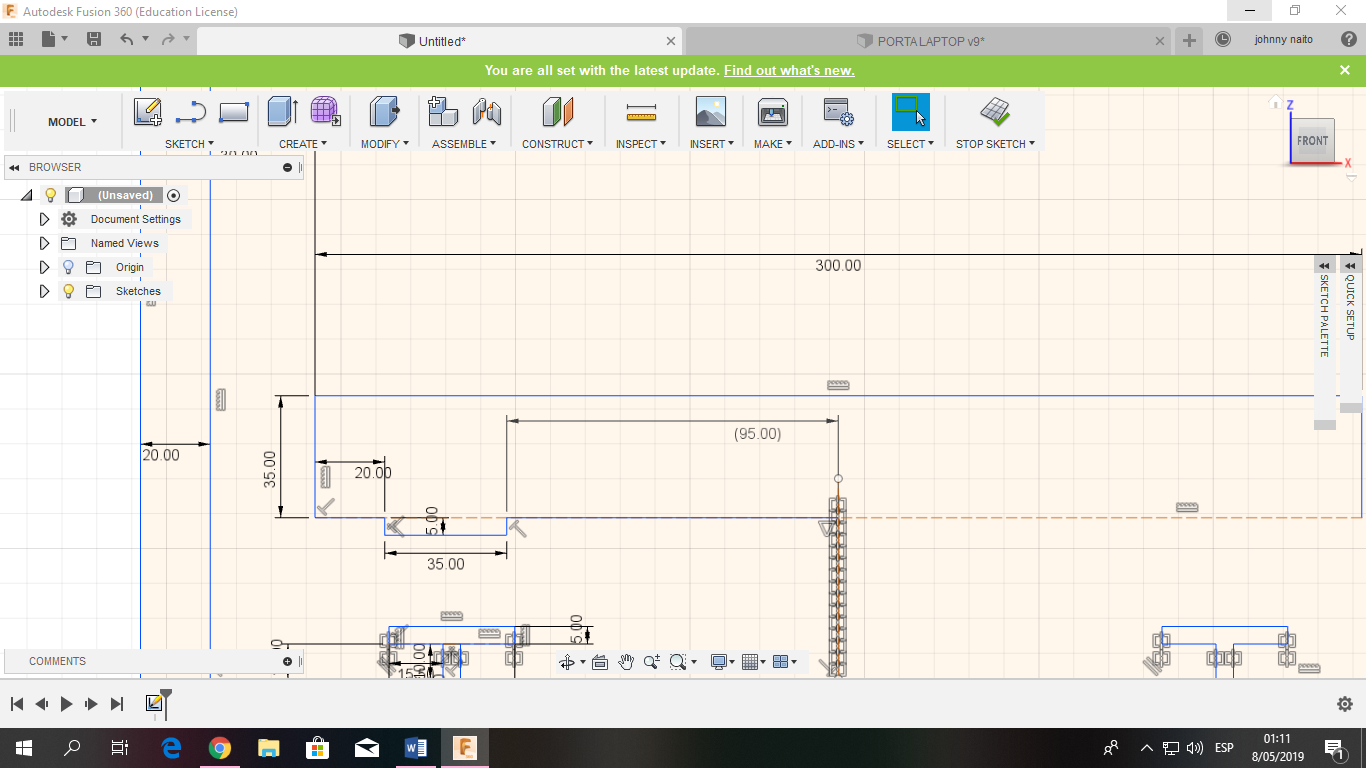The image size is (1366, 768).
Task: Expand the Sketch Palette panel
Action: tap(1324, 265)
